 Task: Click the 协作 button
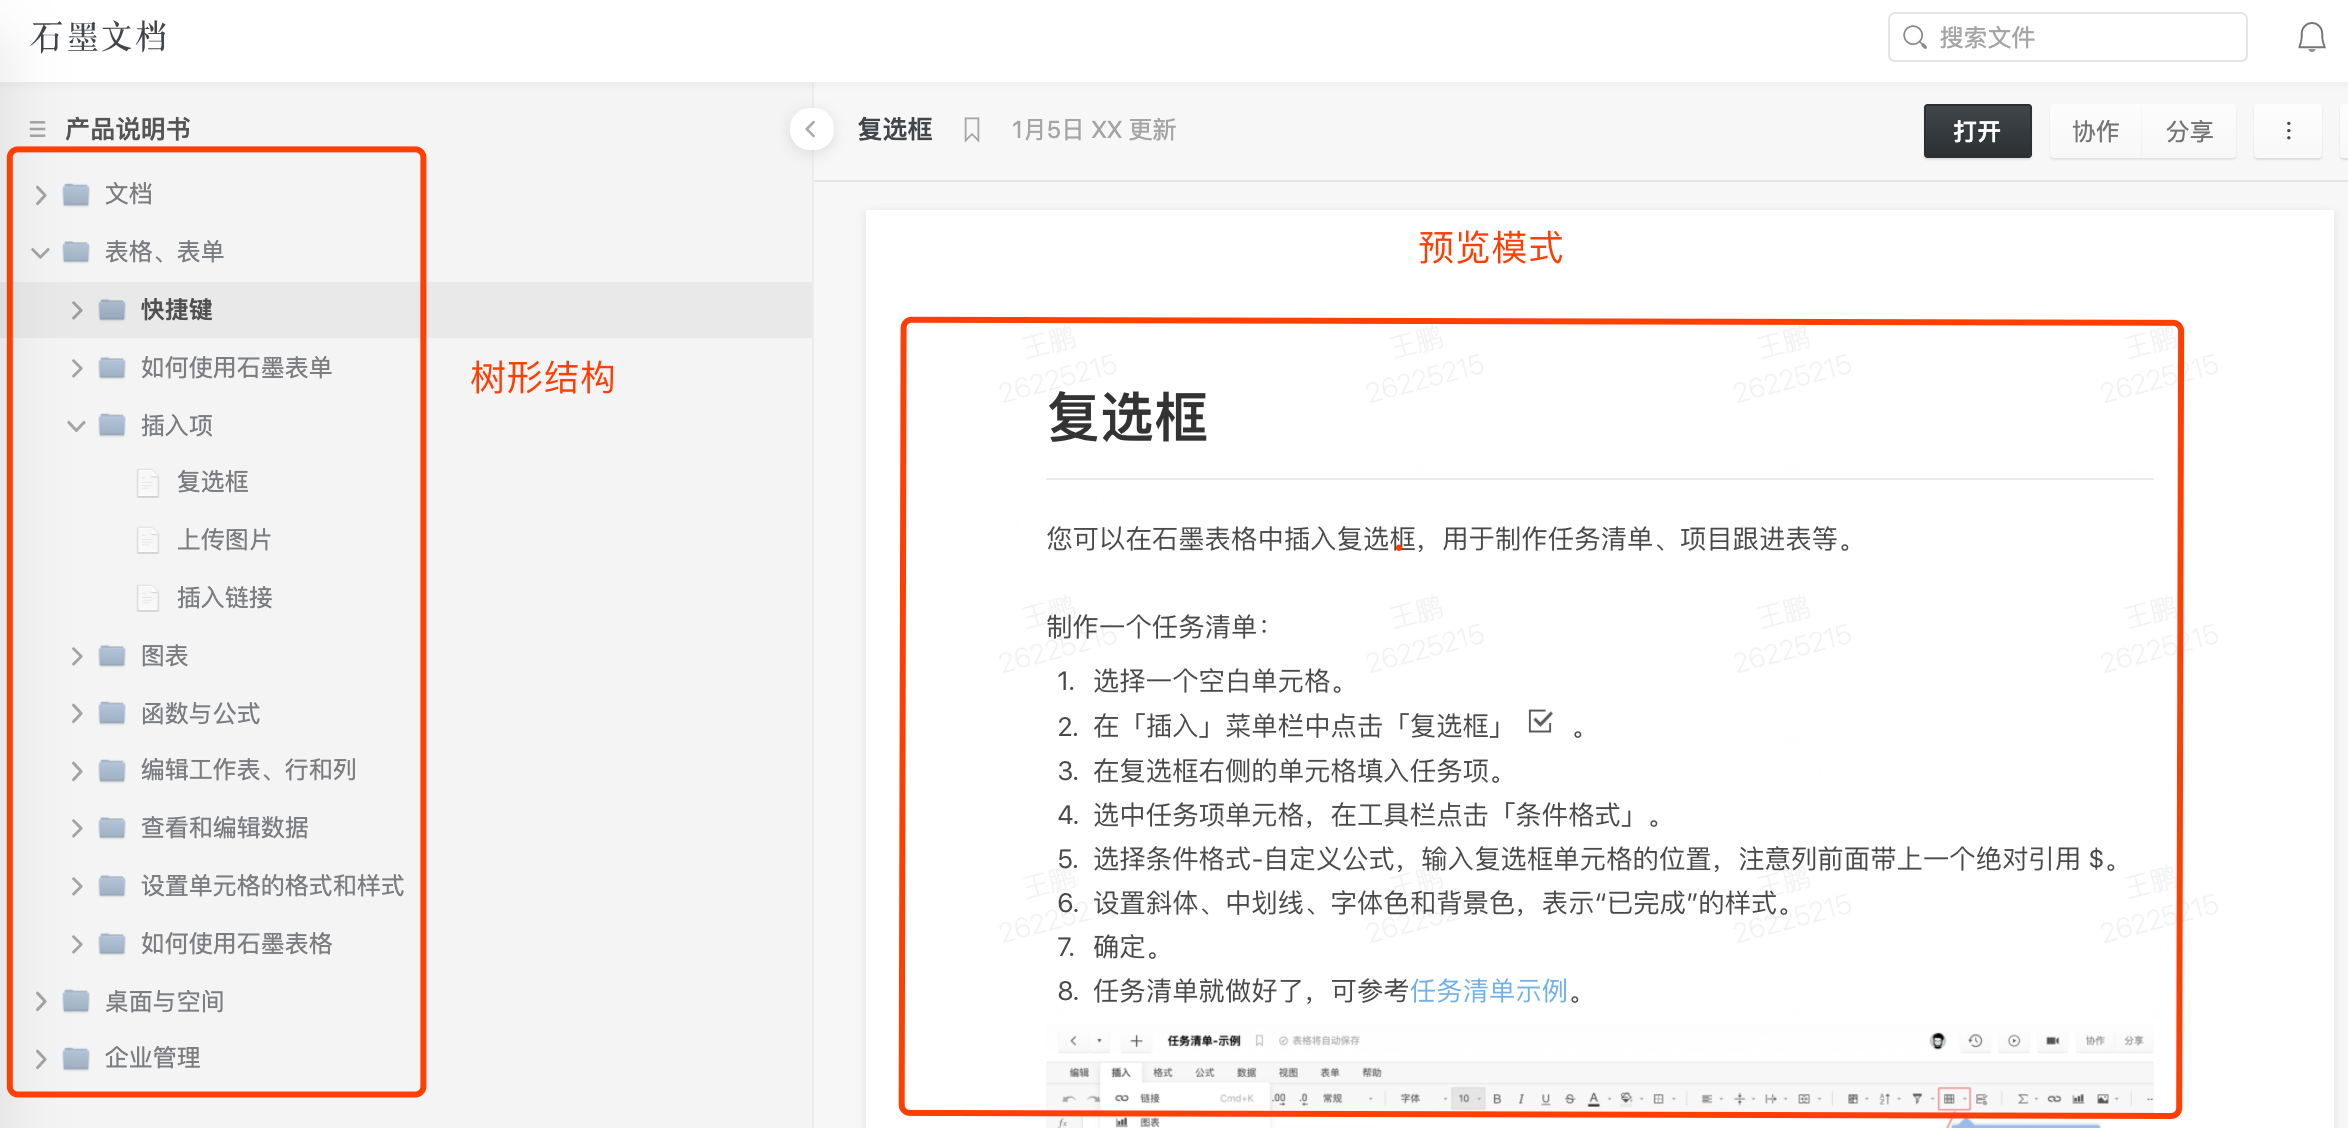click(x=2095, y=131)
